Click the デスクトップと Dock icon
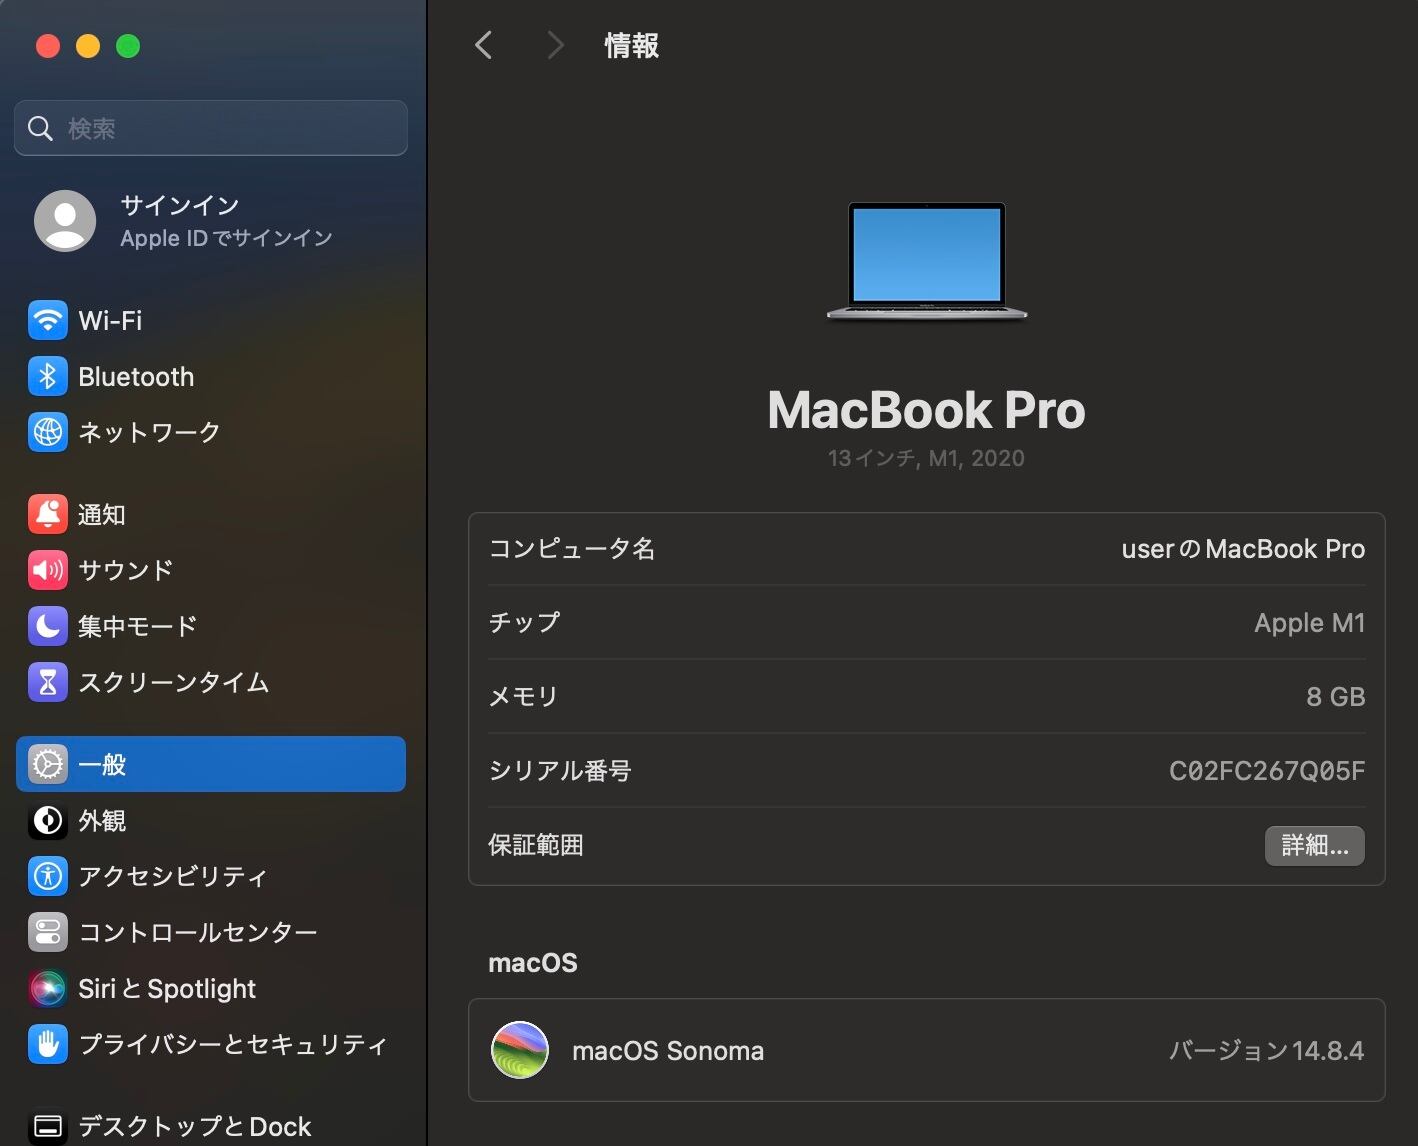Screen dimensions: 1418x1146 coord(48,1127)
